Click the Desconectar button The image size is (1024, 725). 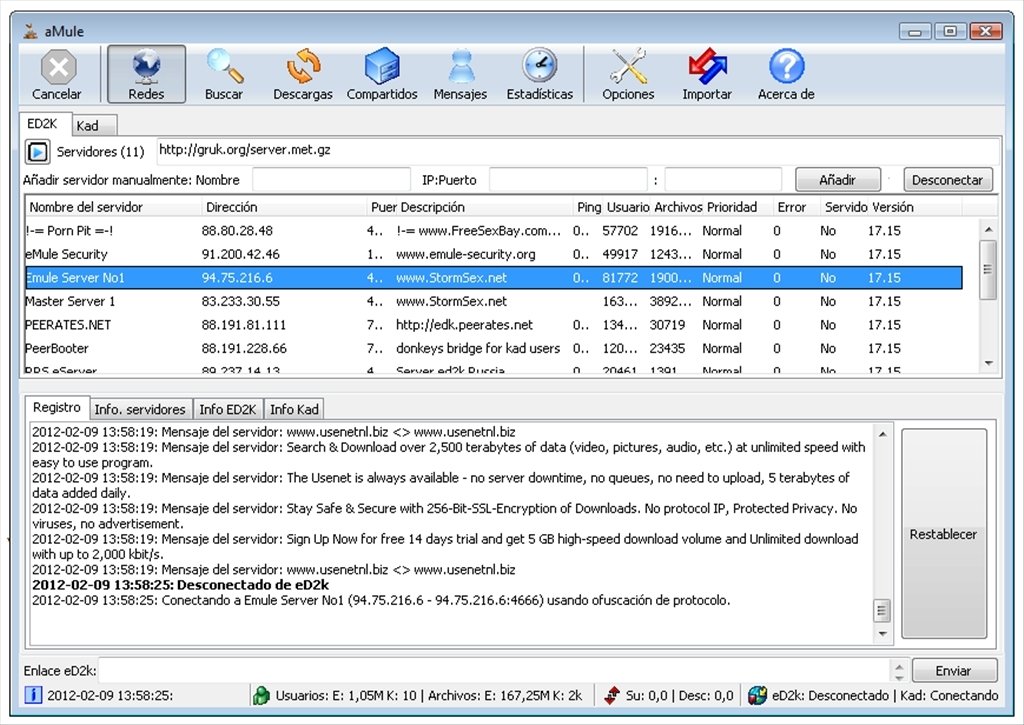948,180
